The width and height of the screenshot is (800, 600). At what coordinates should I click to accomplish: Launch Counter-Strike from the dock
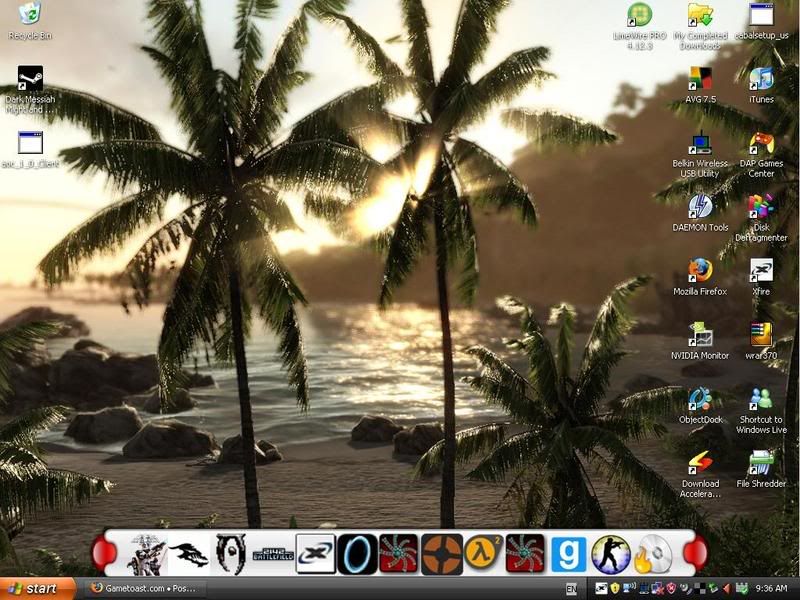(x=611, y=554)
